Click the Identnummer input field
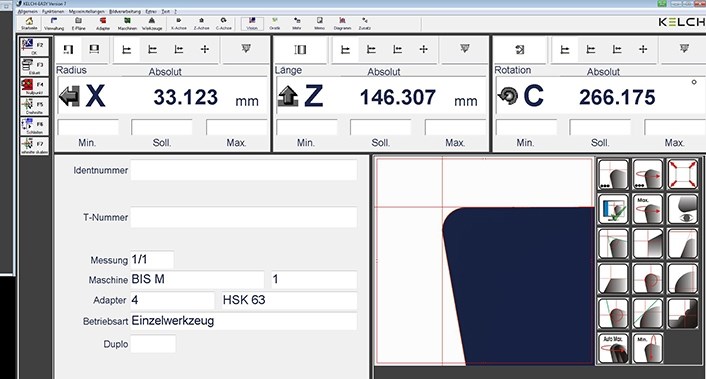Viewport: 706px width, 379px height. coord(244,170)
